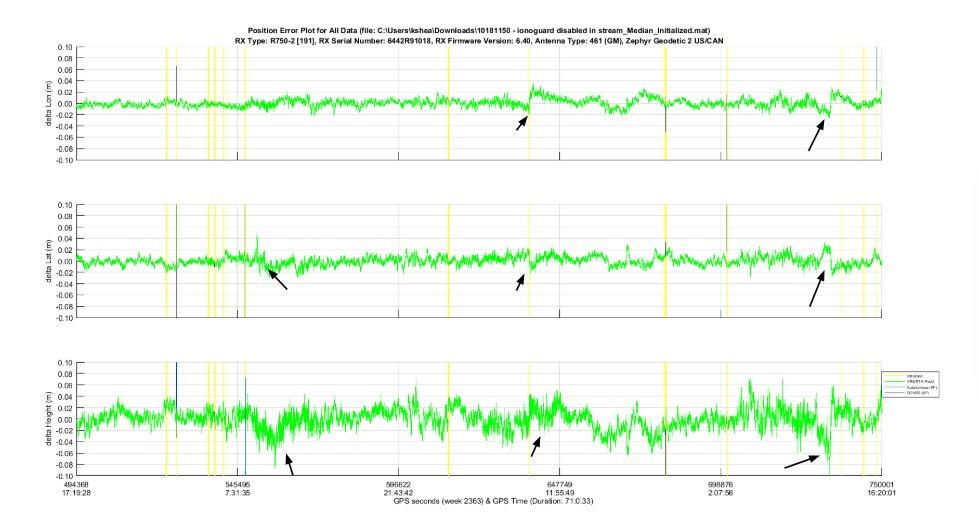The image size is (979, 528).
Task: Click the yellow line swatch in the legend
Action: (x=892, y=376)
